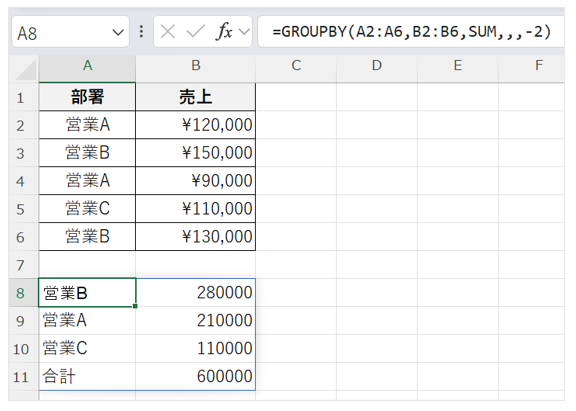The height and width of the screenshot is (411, 576).
Task: Select cell with ¥150,000
Action: tap(195, 153)
